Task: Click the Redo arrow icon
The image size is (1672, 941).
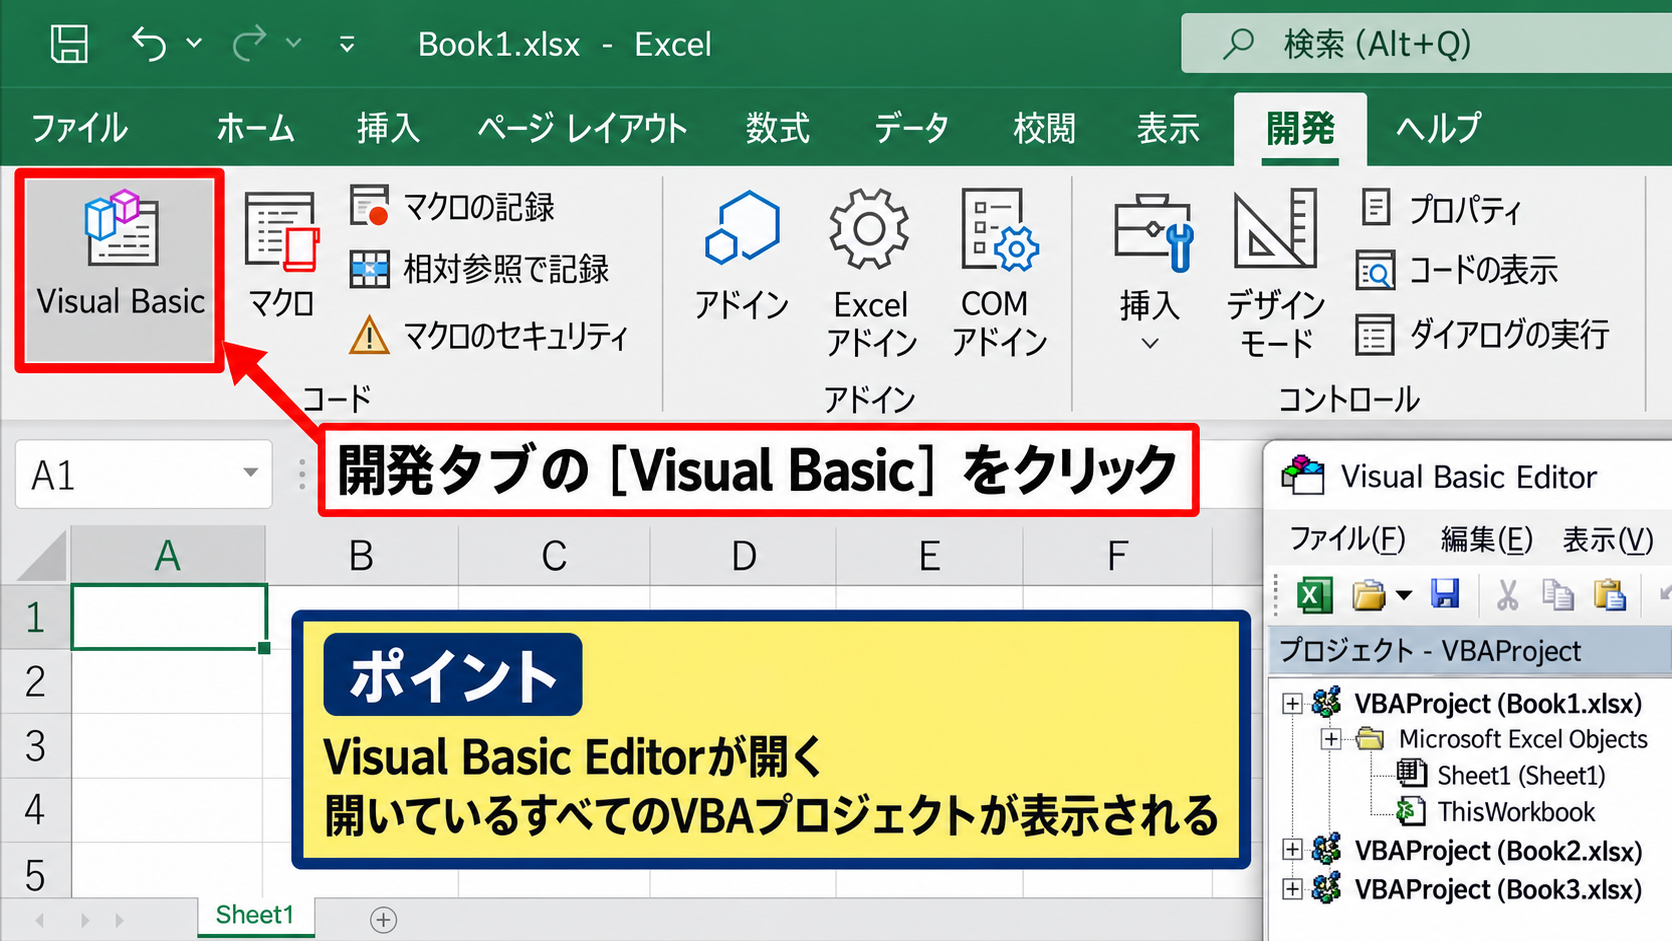Action: pos(249,44)
